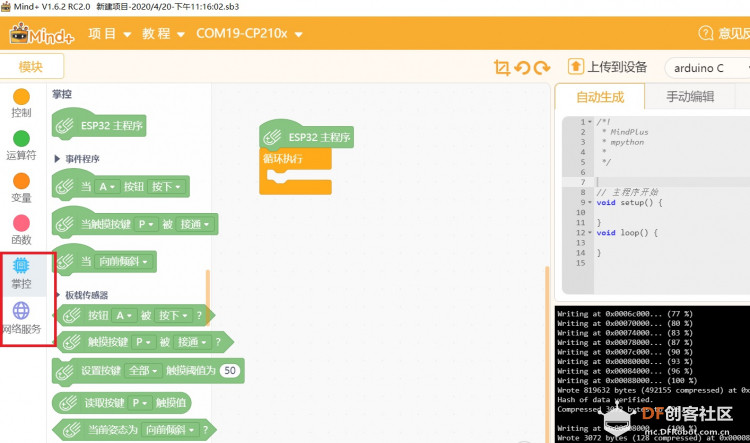Open the P dropdown in 读取按键触摸值 block
The width and height of the screenshot is (750, 443).
(140, 403)
